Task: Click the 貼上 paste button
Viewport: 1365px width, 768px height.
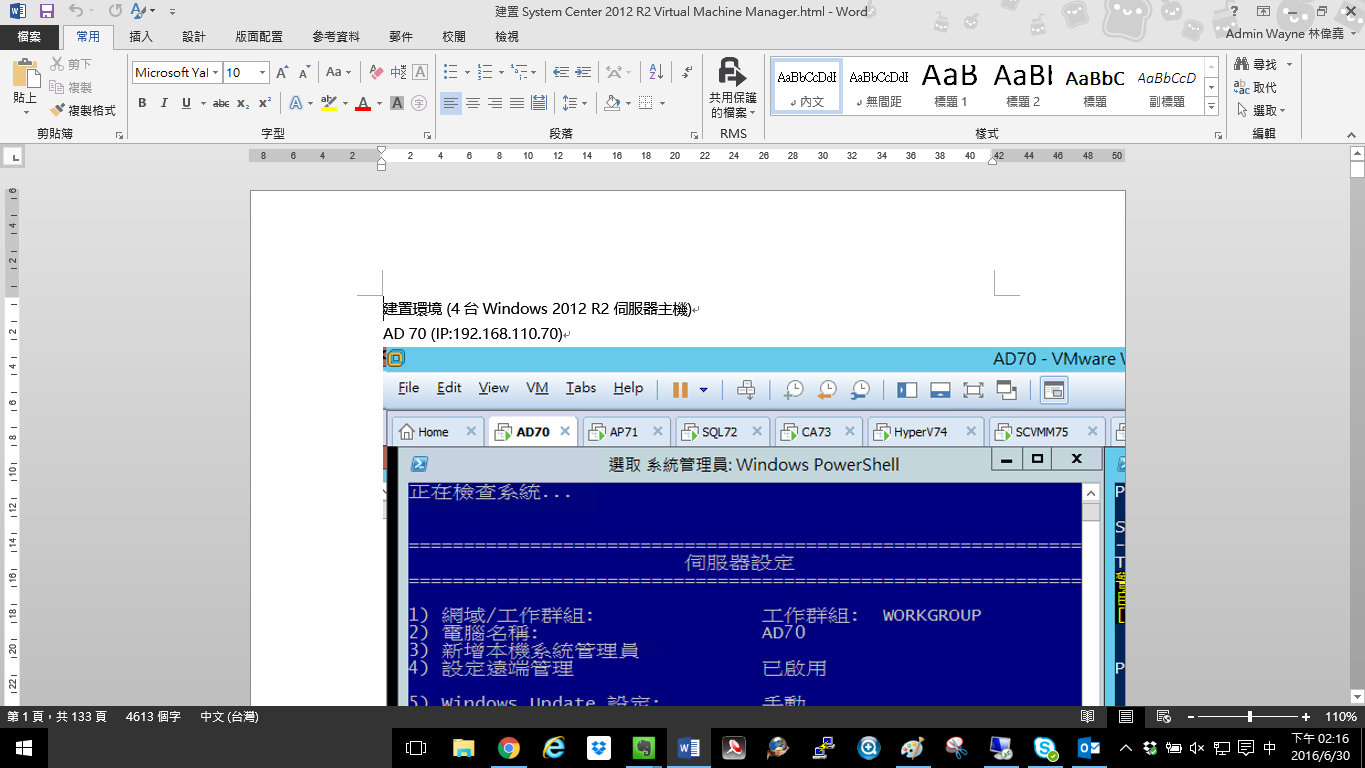Action: [x=25, y=87]
